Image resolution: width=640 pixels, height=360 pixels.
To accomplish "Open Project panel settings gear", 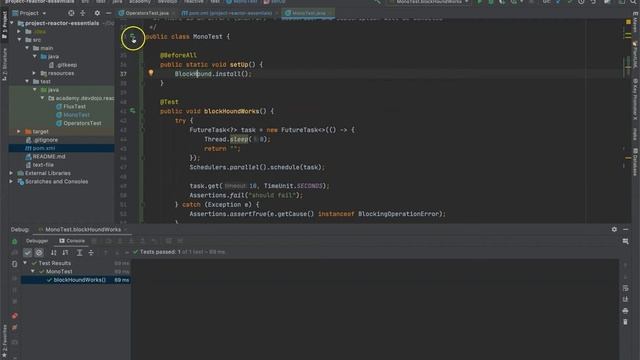I will pos(97,13).
